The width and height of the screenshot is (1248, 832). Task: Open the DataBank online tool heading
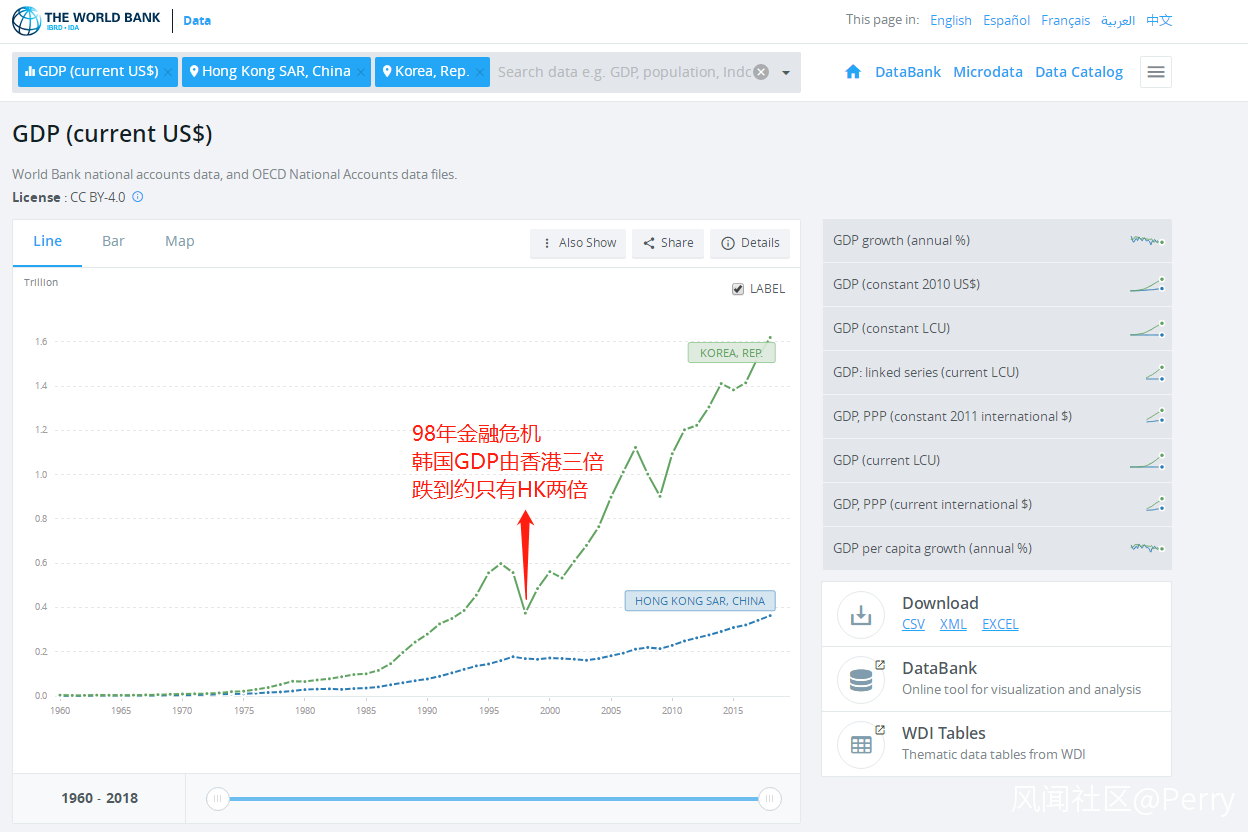pyautogui.click(x=939, y=668)
